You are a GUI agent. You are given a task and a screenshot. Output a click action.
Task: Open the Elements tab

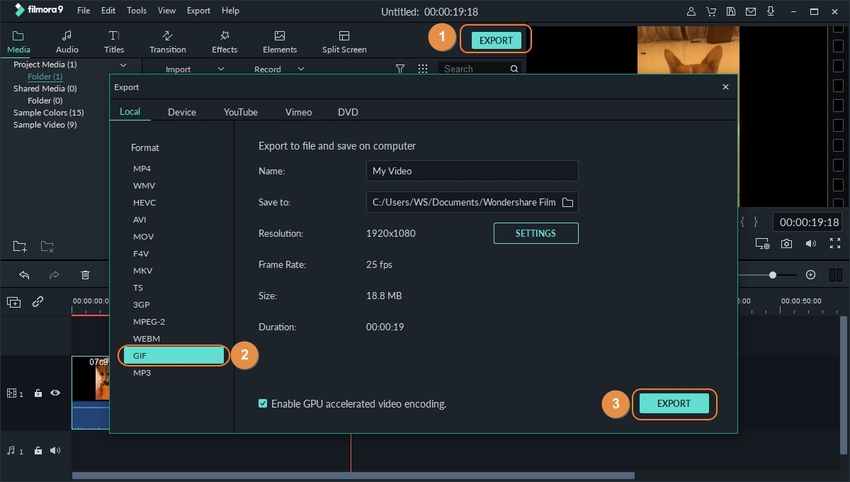point(280,42)
